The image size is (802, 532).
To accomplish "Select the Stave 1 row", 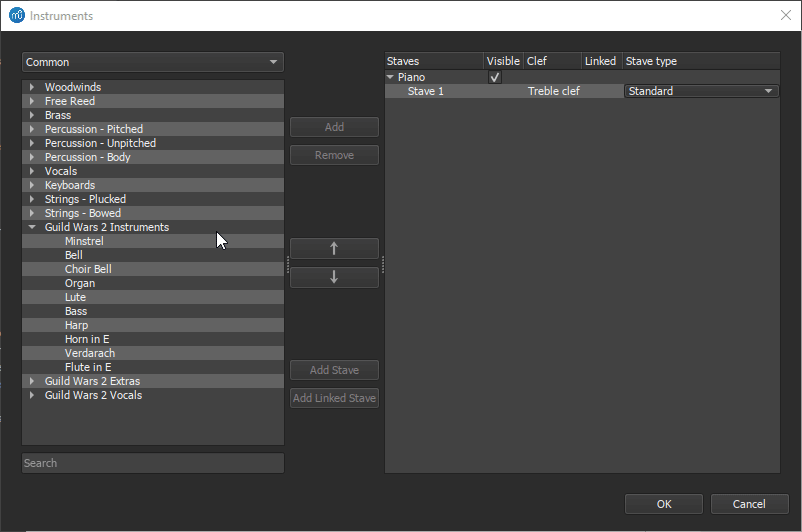I will (x=582, y=91).
